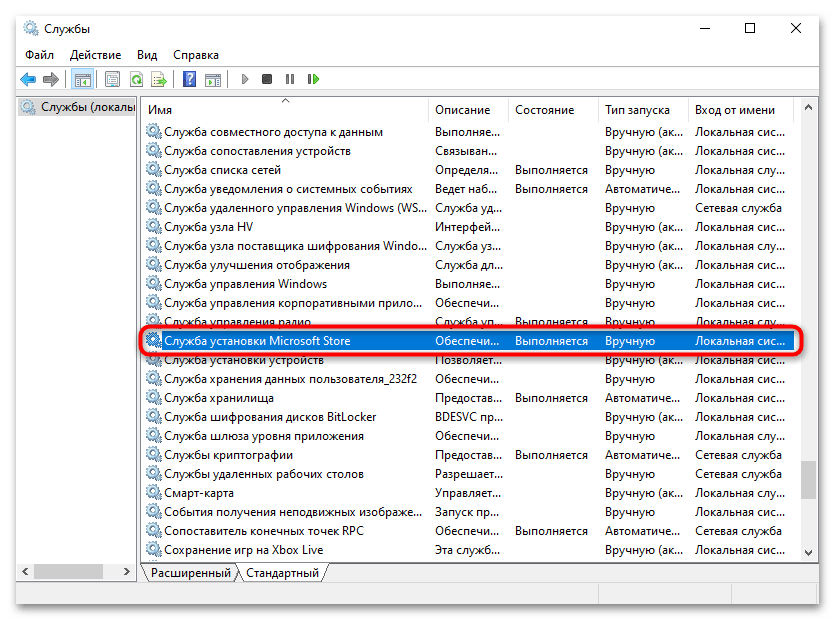Screen dimensions: 835x620
Task: Open the Файл menu
Action: click(x=39, y=55)
